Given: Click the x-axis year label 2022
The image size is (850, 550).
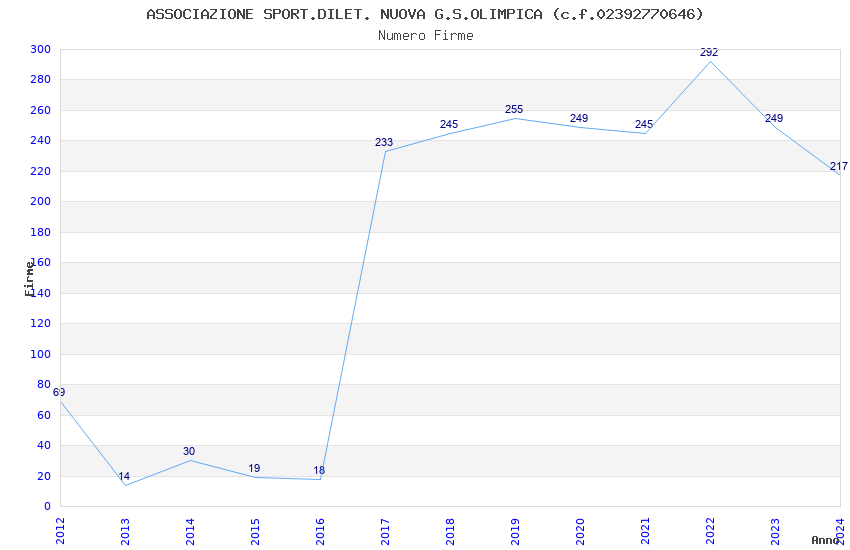Looking at the screenshot, I should 711,531.
